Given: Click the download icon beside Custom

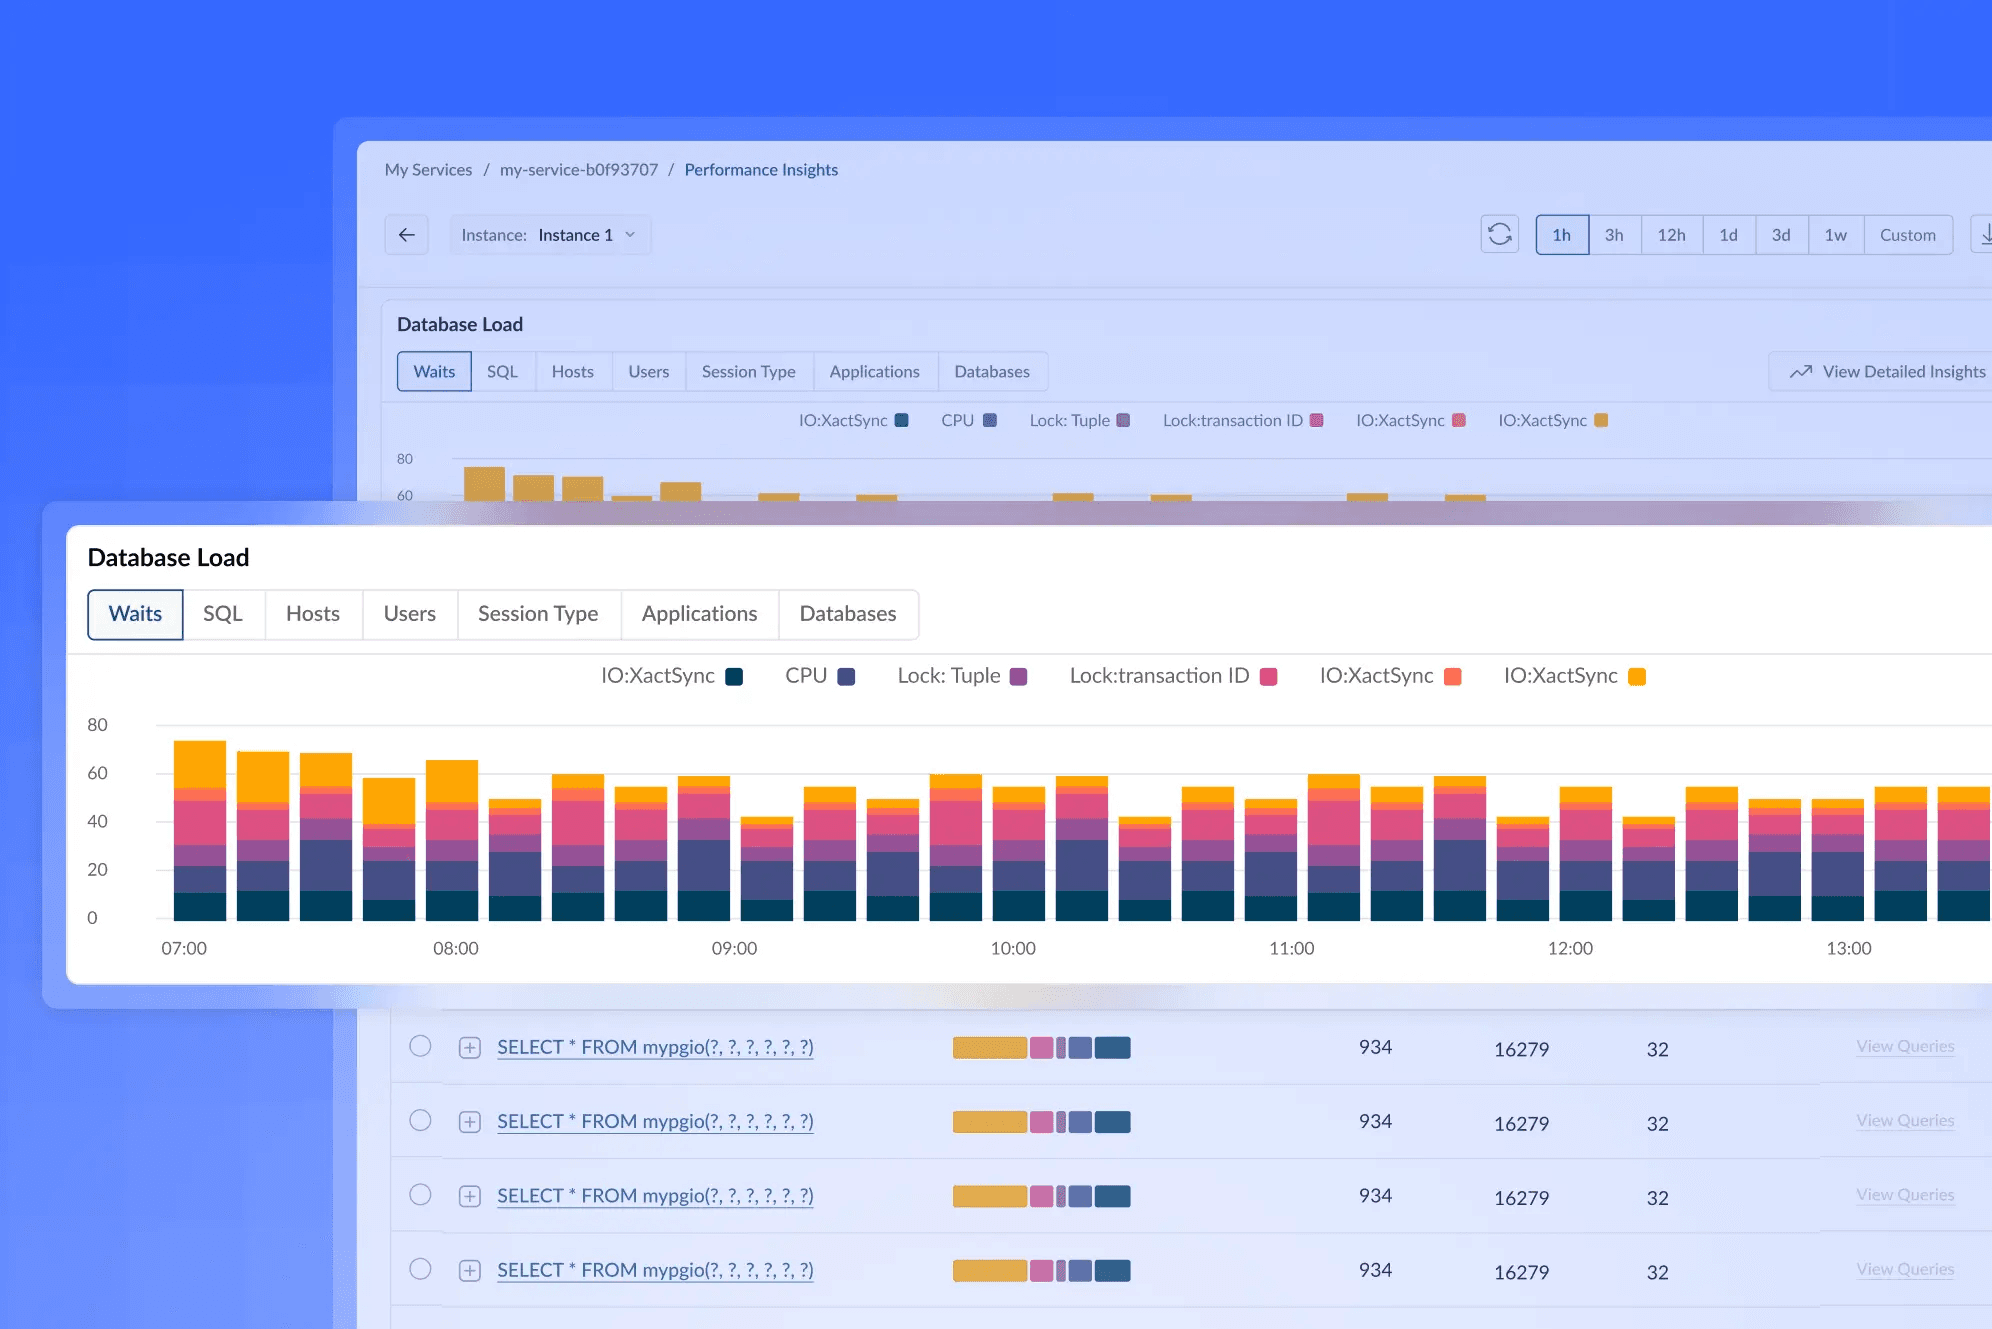Looking at the screenshot, I should coord(1984,235).
